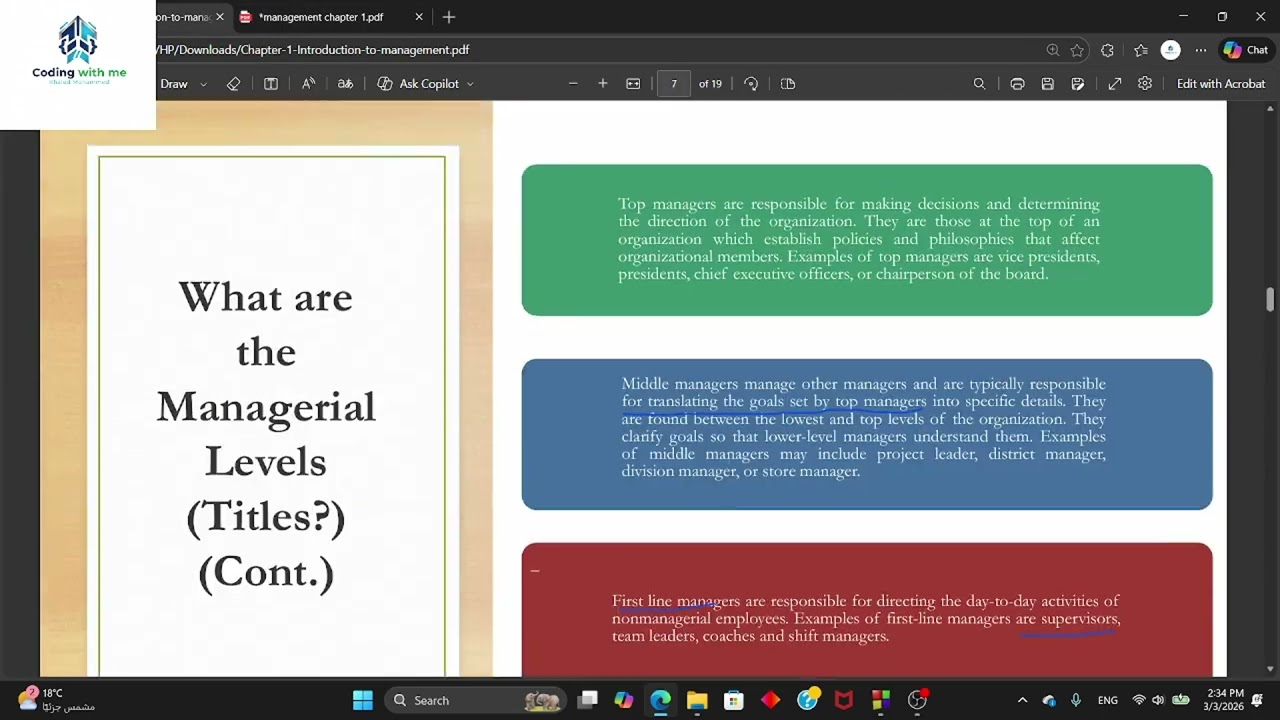Viewport: 1280px width, 720px height.
Task: Zoom out with the minus icon
Action: pos(573,84)
